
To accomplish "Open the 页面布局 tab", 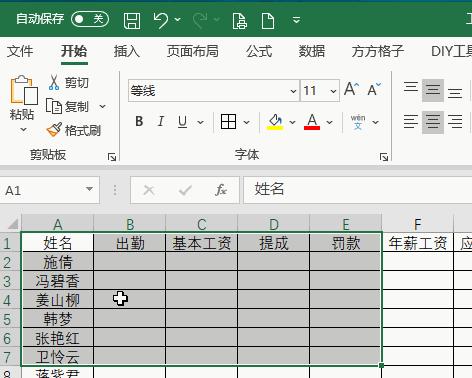I will 193,51.
